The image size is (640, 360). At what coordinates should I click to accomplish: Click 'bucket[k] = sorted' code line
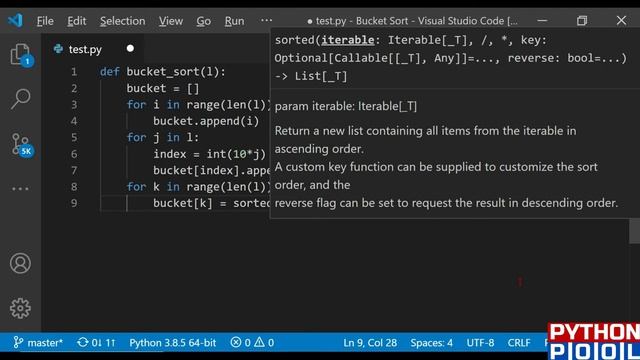pyautogui.click(x=211, y=203)
